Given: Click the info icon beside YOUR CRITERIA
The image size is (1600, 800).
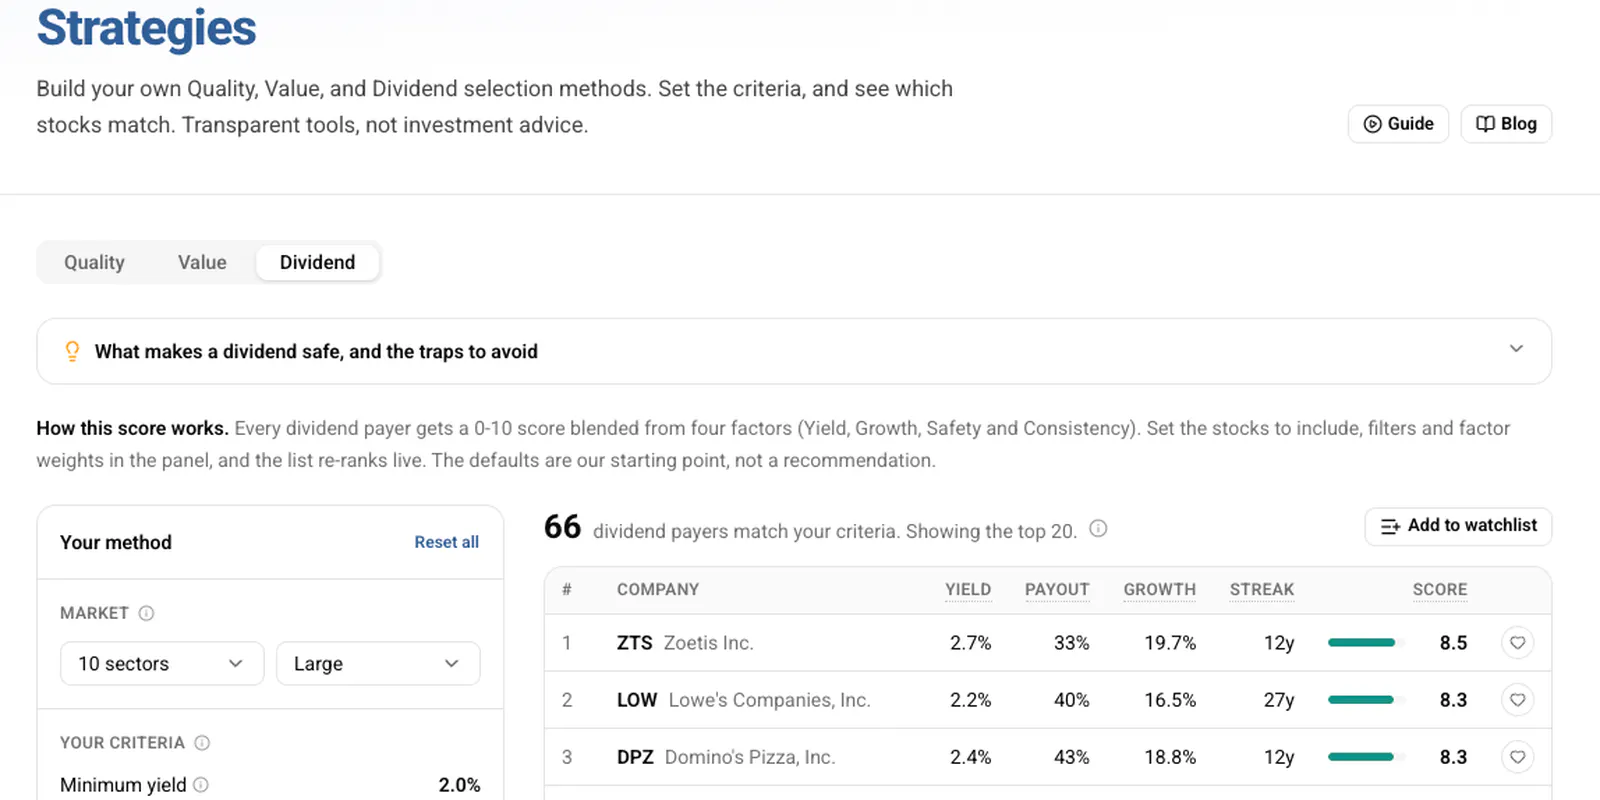Looking at the screenshot, I should point(202,743).
